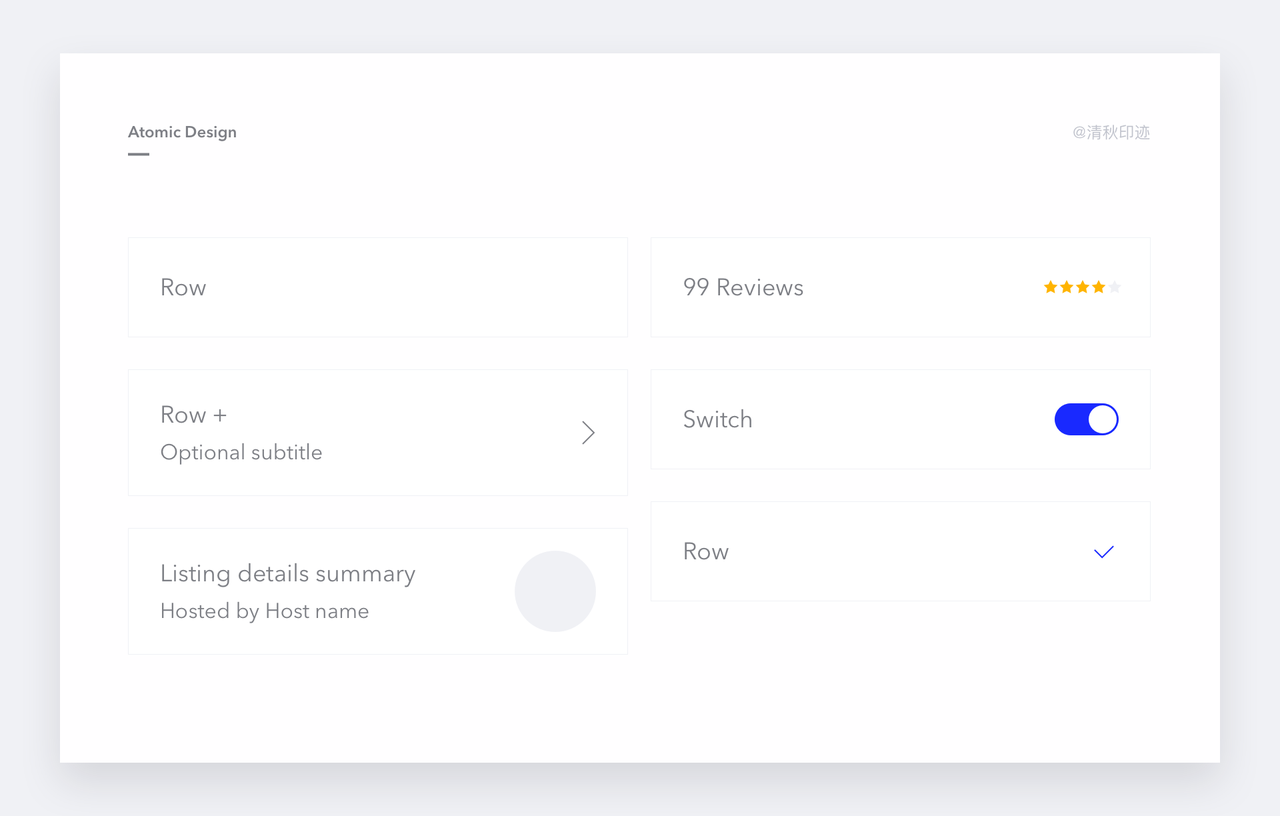
Task: Click the short underline beneath Atomic Design
Action: pos(139,154)
